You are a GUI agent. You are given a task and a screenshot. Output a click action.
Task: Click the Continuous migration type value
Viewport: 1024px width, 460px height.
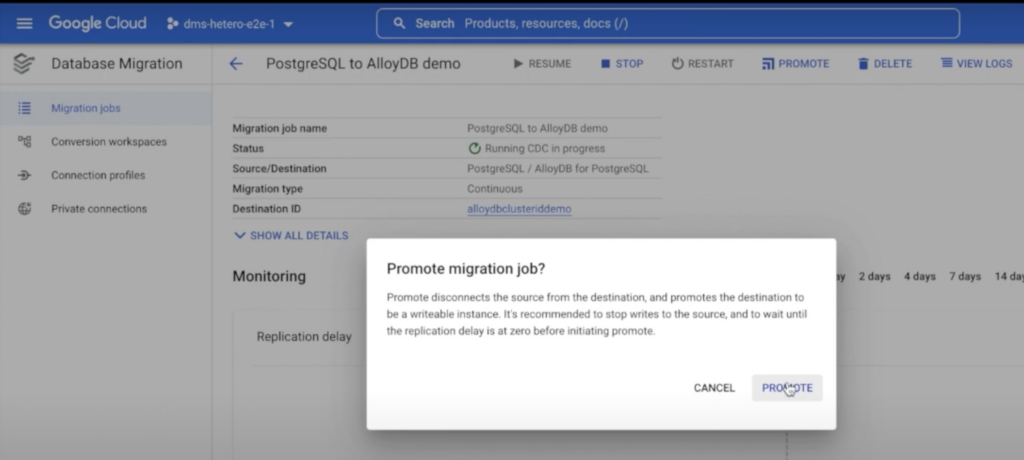click(494, 189)
